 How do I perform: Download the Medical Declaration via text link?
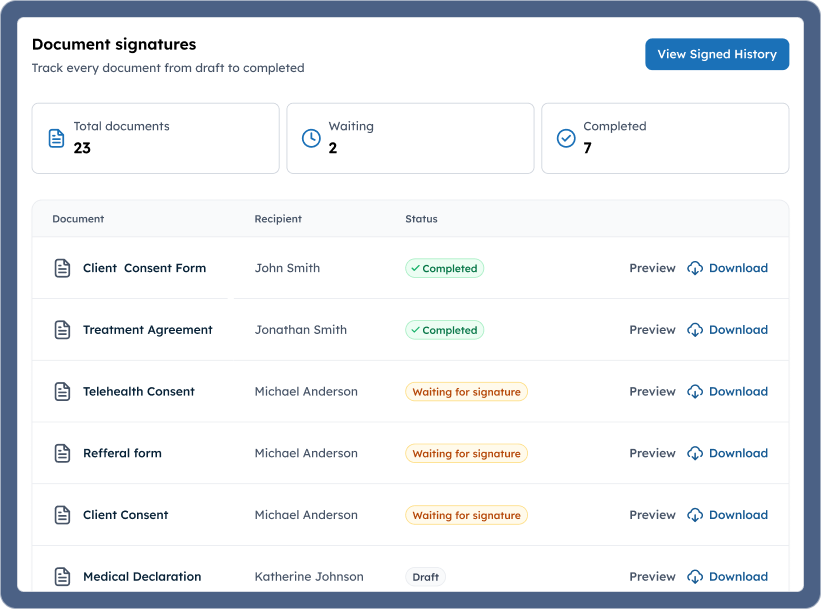pyautogui.click(x=738, y=577)
